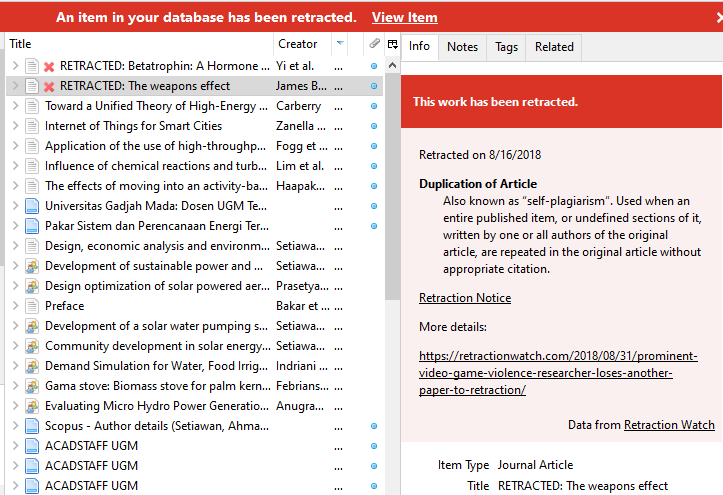Click attachment dot on Scopus row
This screenshot has width=723, height=495.
click(x=374, y=426)
